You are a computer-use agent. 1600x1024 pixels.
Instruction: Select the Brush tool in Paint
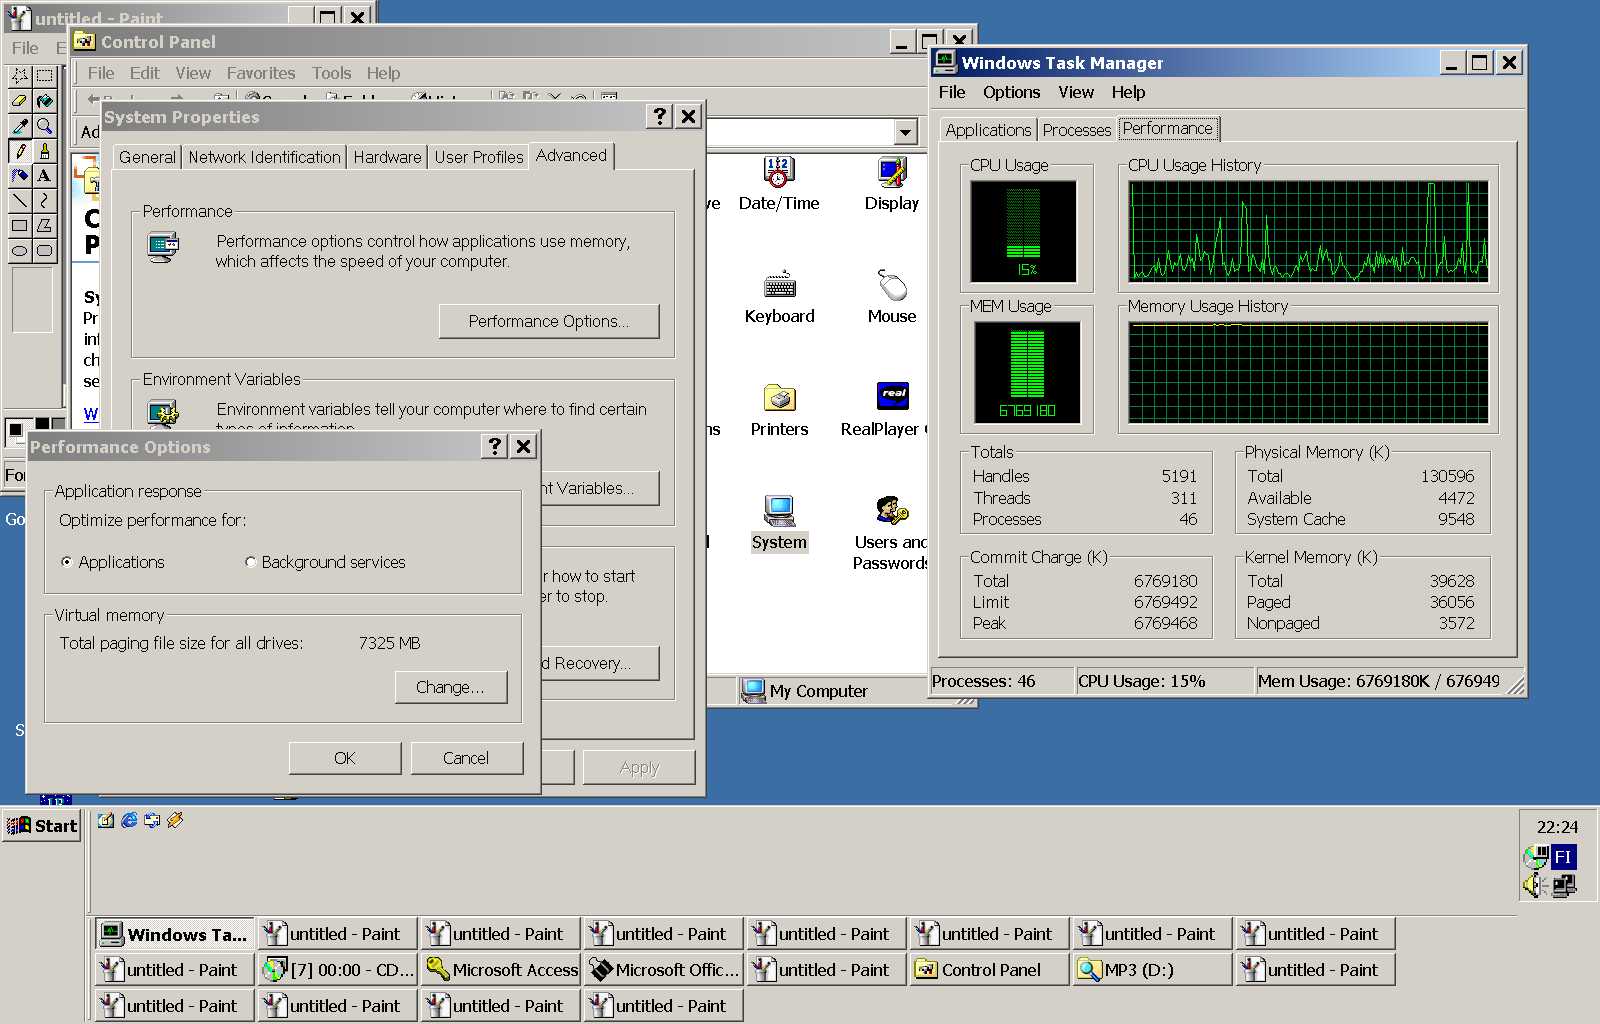point(45,151)
